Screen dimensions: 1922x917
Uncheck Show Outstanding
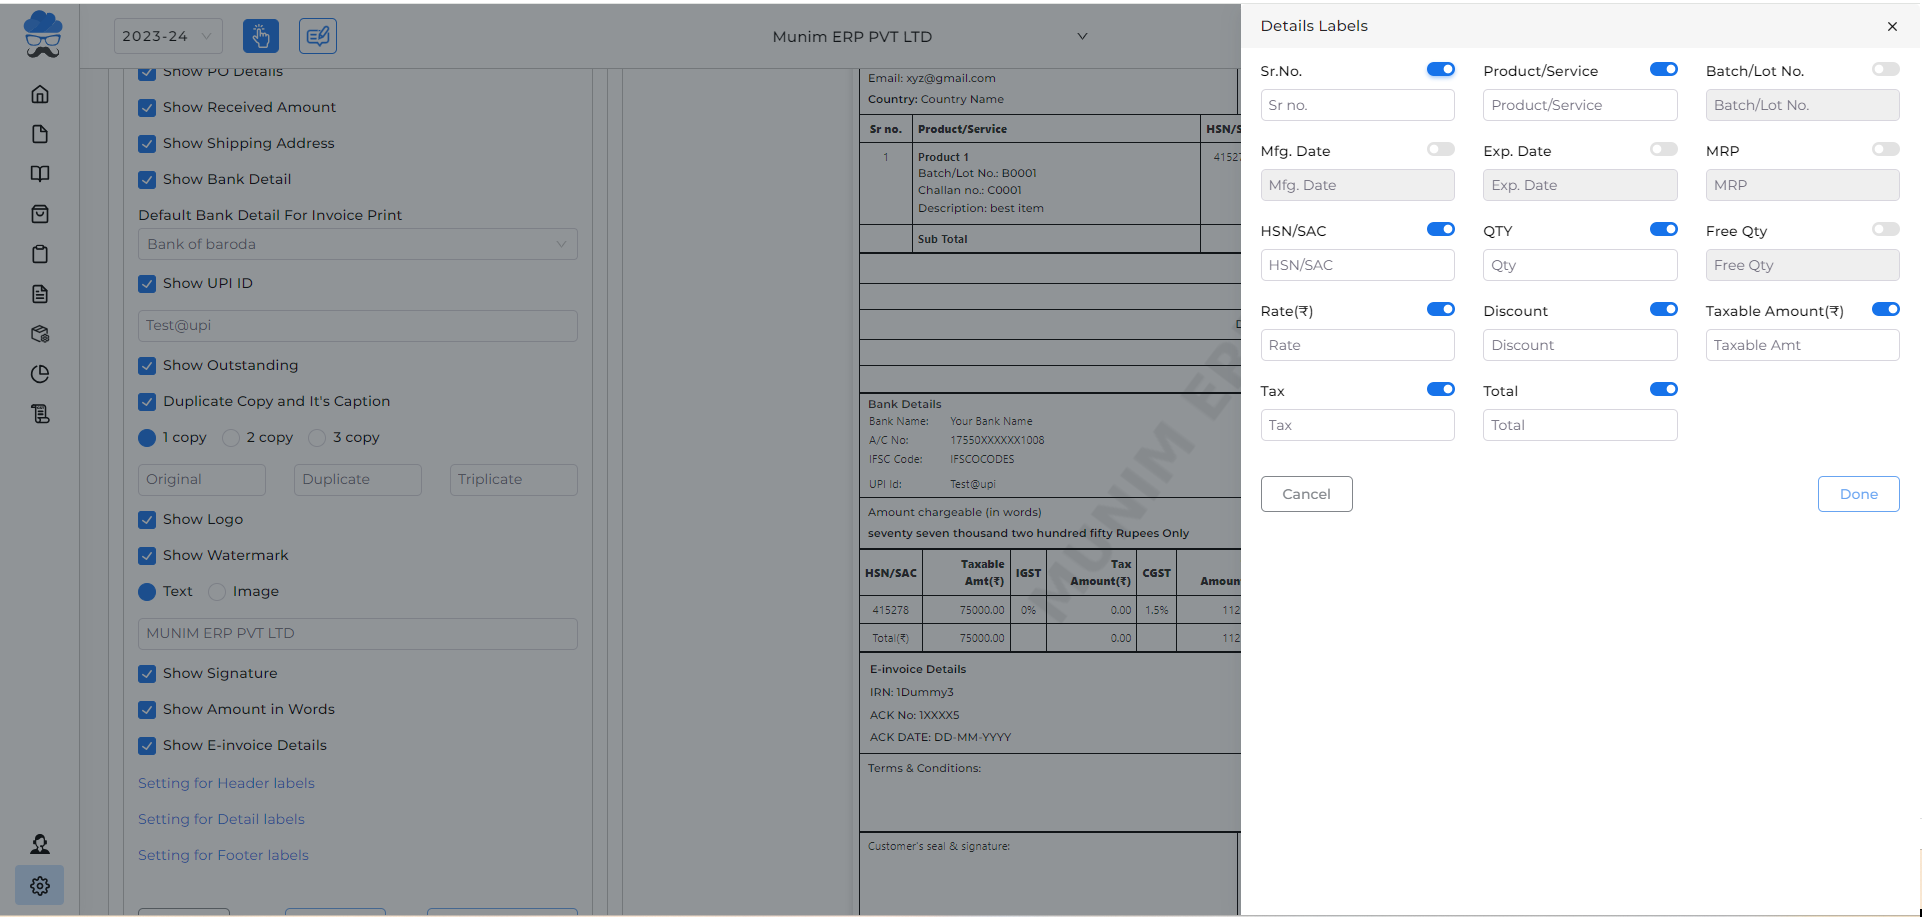(x=147, y=365)
